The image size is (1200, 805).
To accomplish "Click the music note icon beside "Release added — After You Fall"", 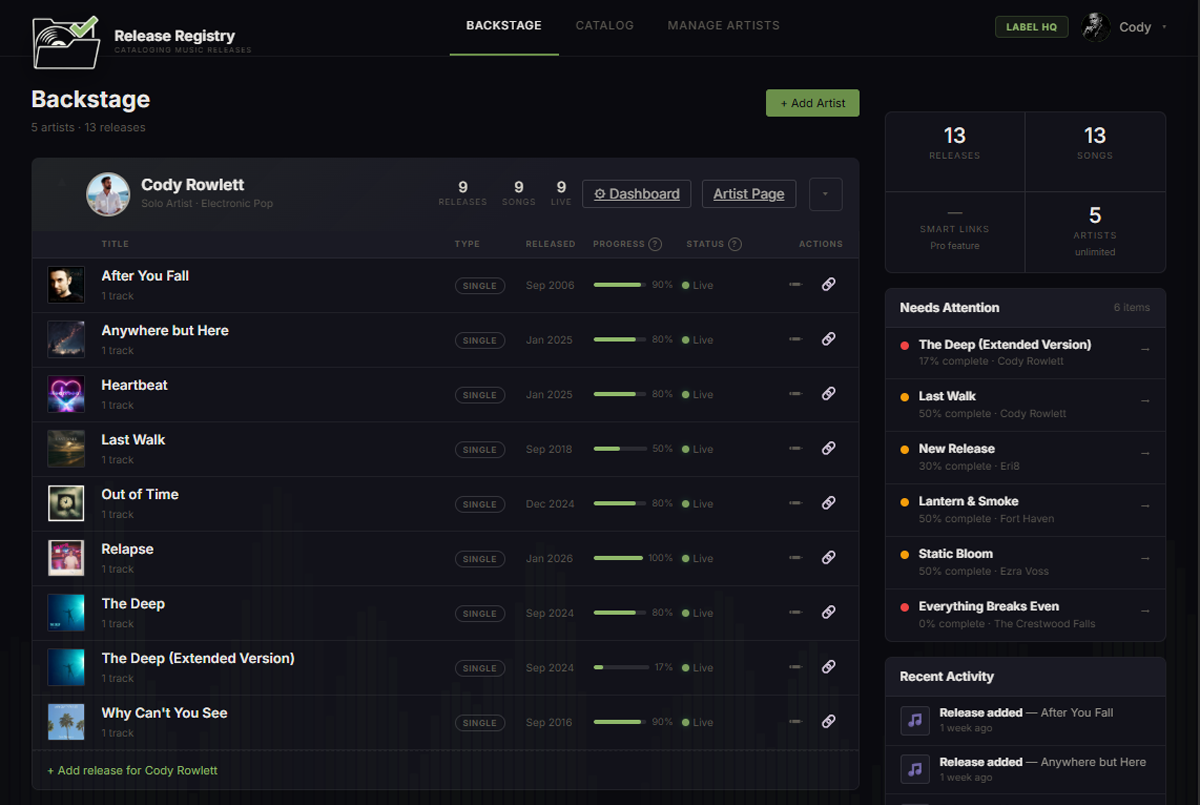I will 914,719.
